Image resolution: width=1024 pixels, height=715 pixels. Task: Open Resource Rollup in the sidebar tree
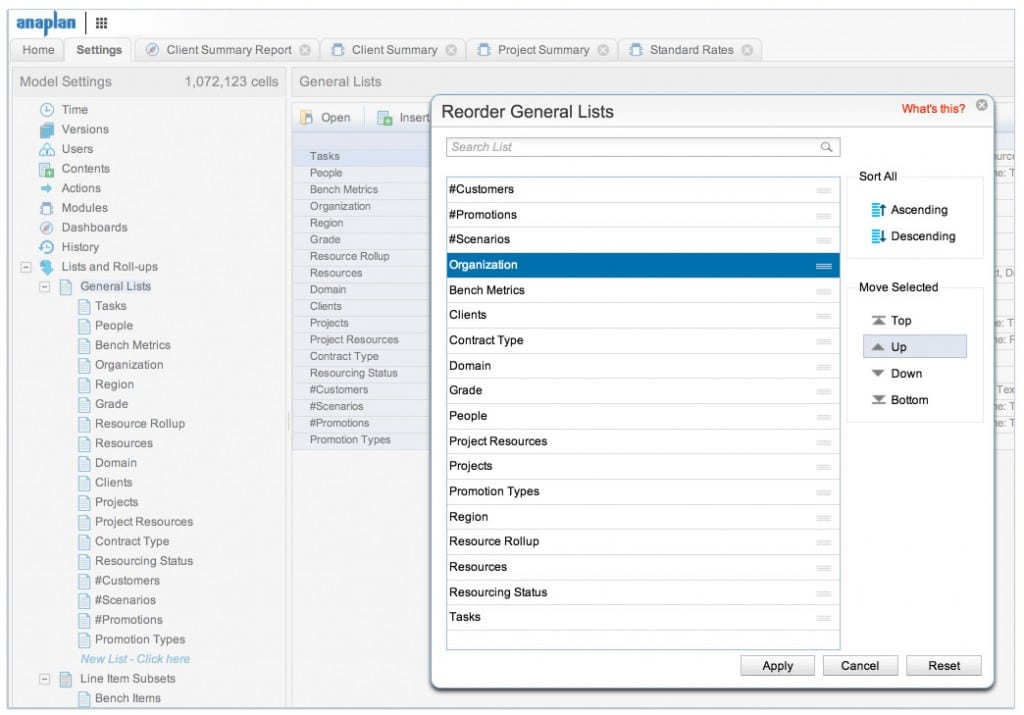coord(140,424)
